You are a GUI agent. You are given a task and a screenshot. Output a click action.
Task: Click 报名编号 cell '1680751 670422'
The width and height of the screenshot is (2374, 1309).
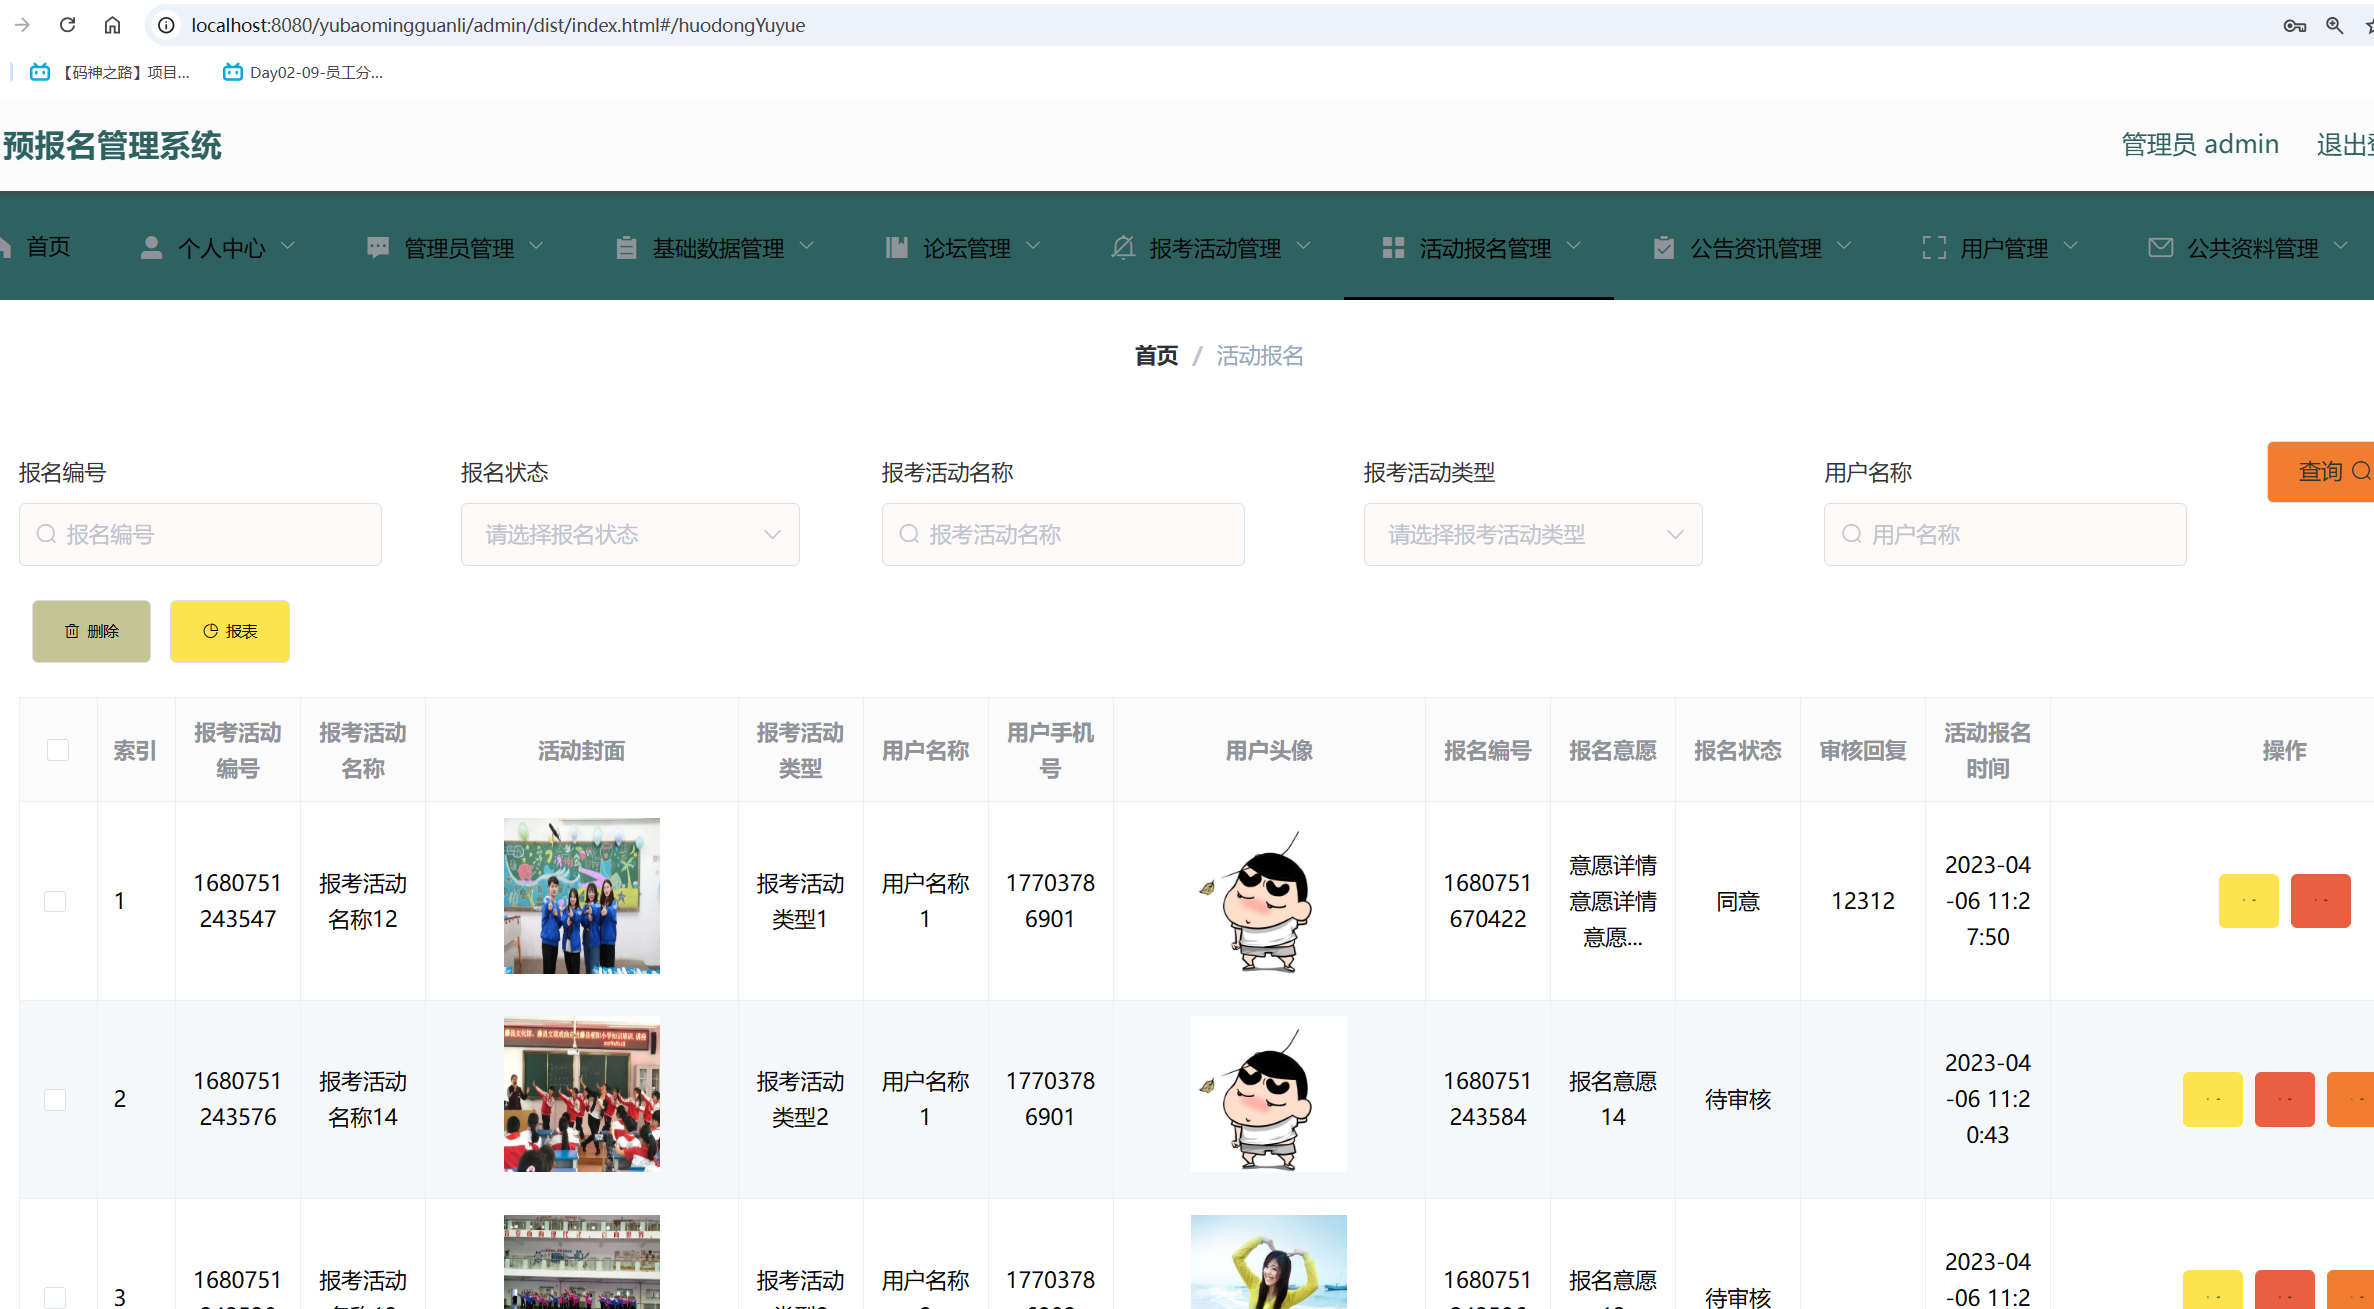click(x=1488, y=901)
